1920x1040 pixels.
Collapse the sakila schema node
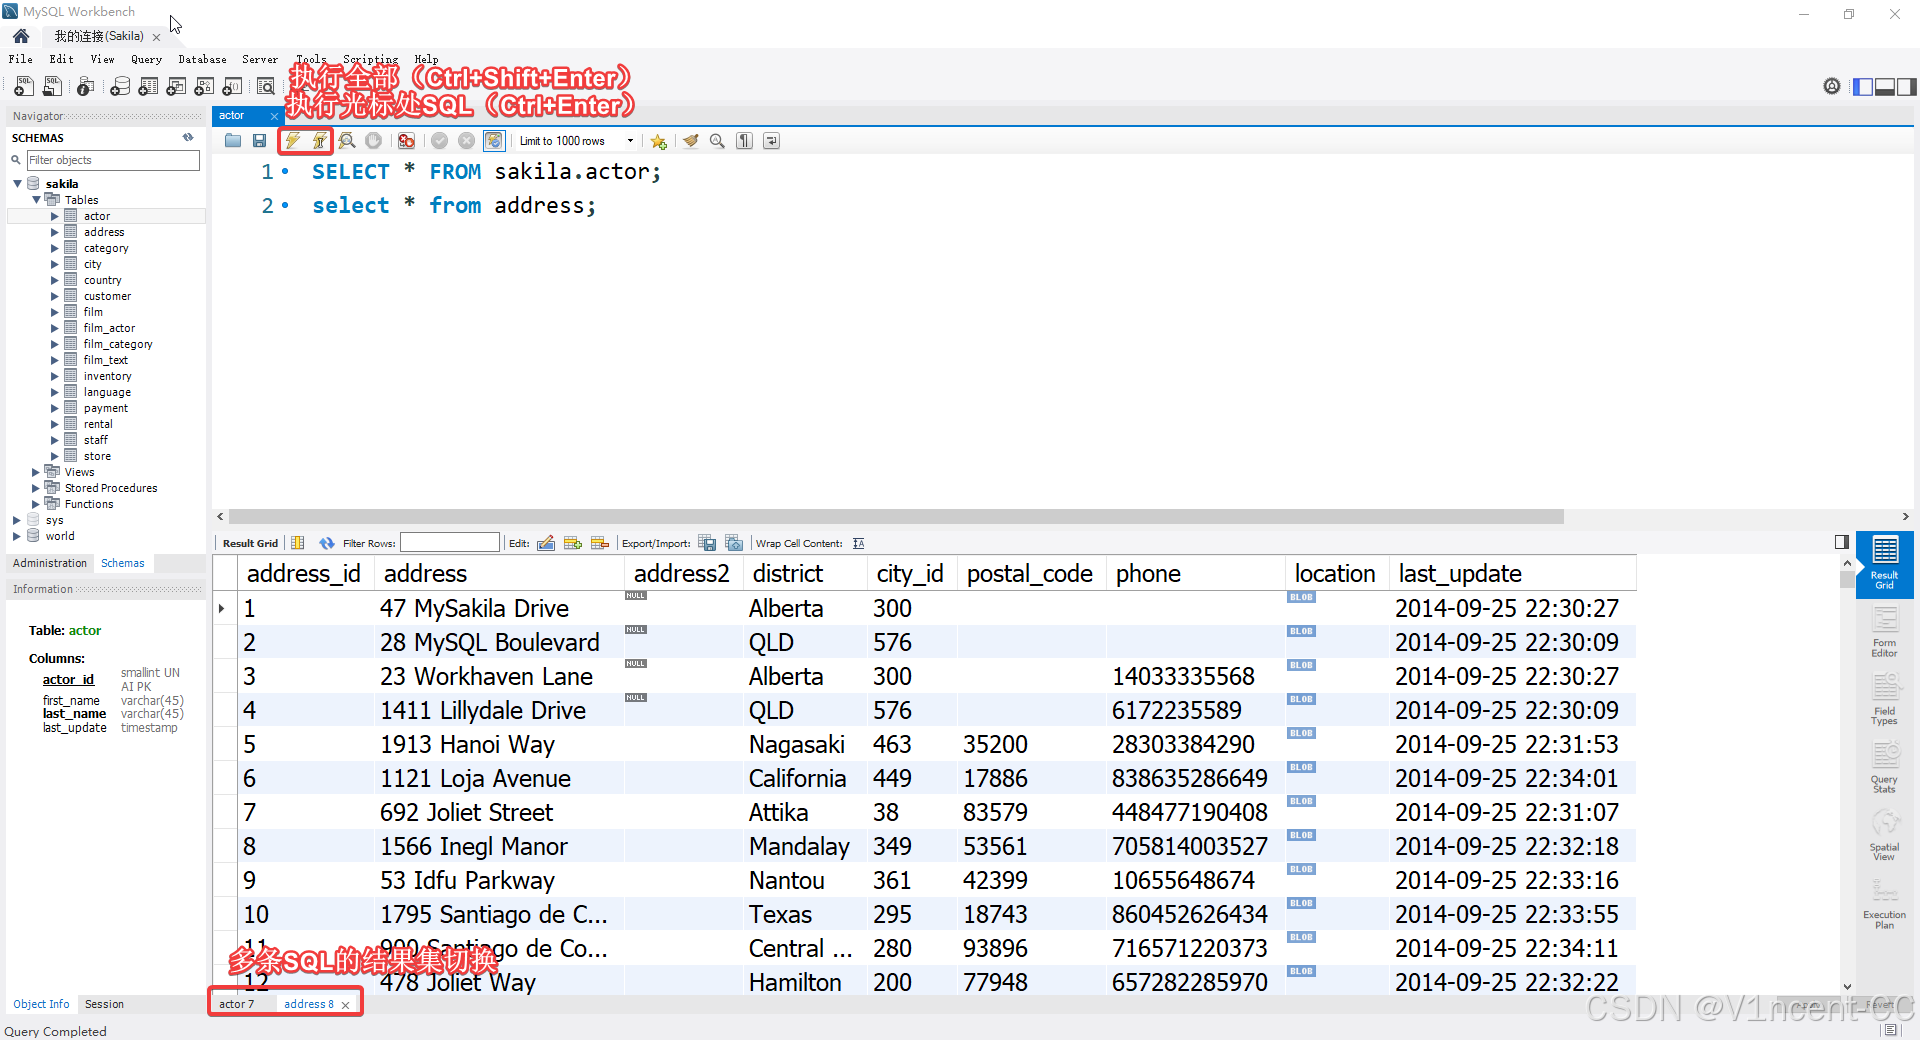click(x=17, y=184)
